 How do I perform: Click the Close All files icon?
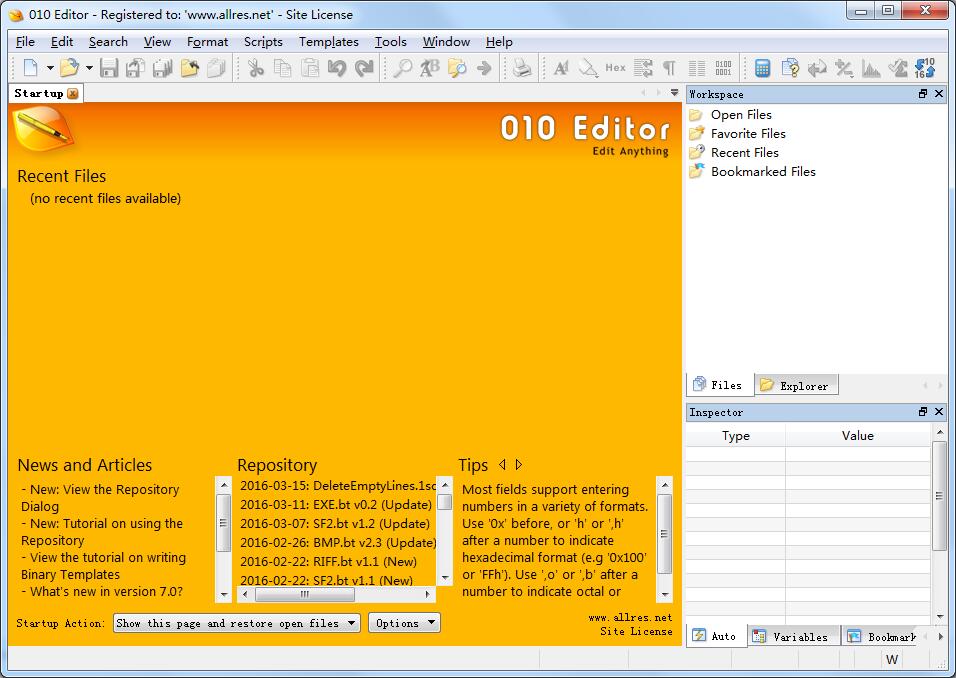[x=216, y=68]
